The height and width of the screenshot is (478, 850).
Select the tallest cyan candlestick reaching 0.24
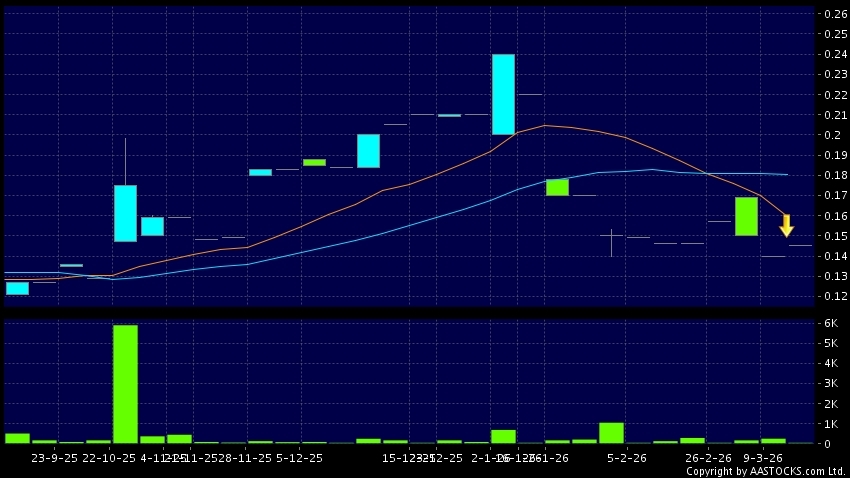click(503, 94)
